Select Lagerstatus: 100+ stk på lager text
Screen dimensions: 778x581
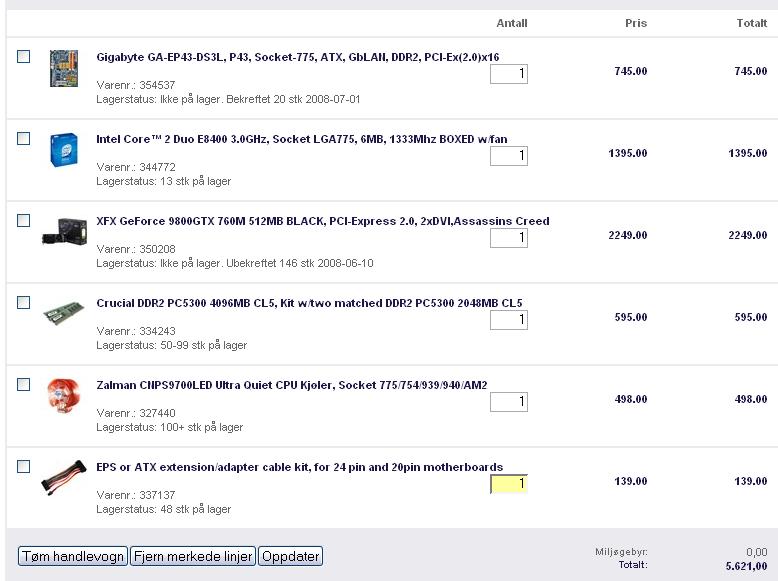pyautogui.click(x=170, y=427)
